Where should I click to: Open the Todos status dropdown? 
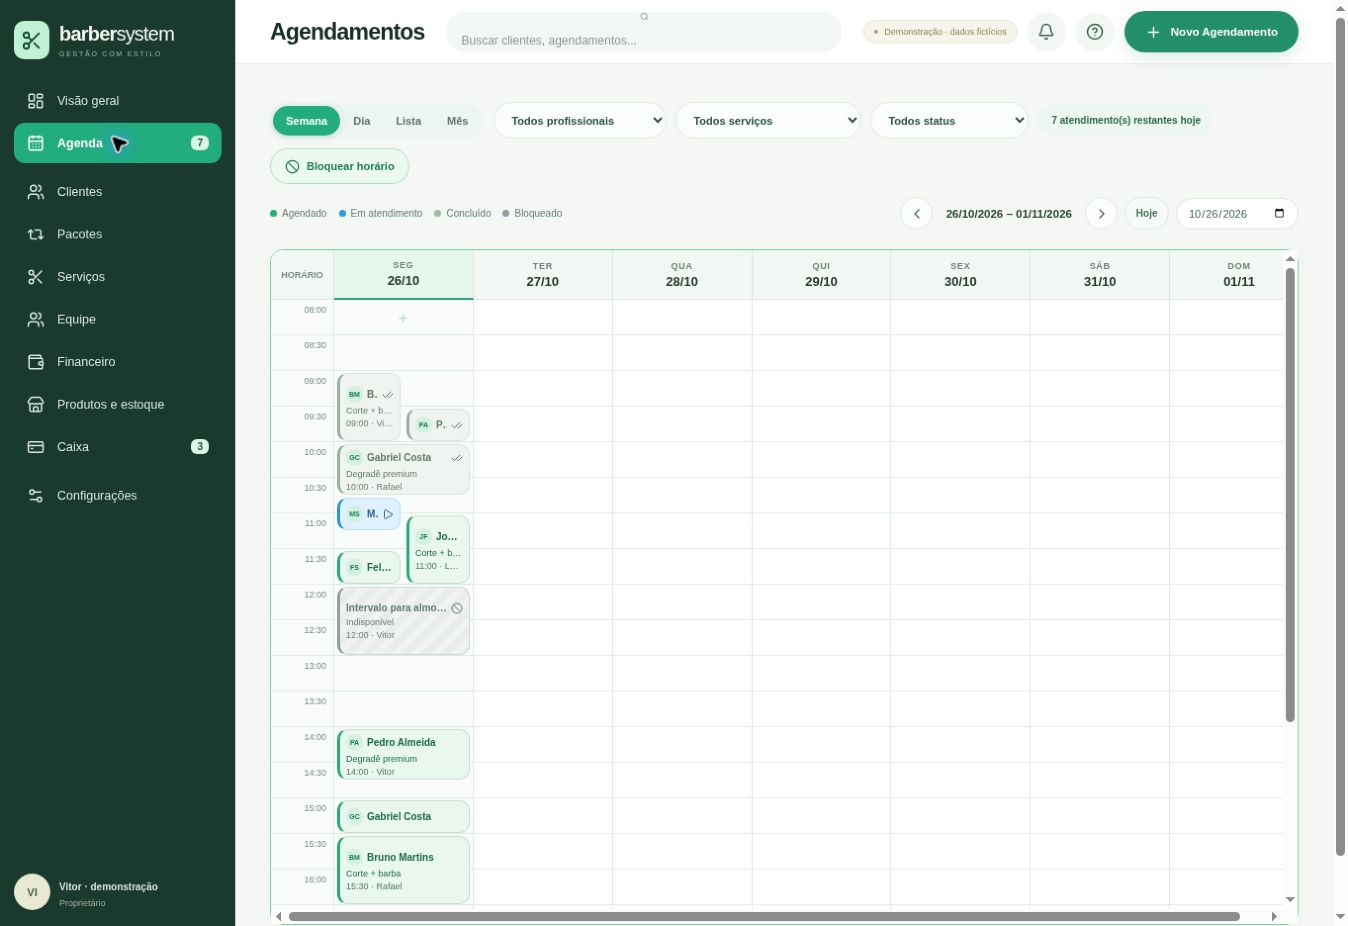pos(949,121)
